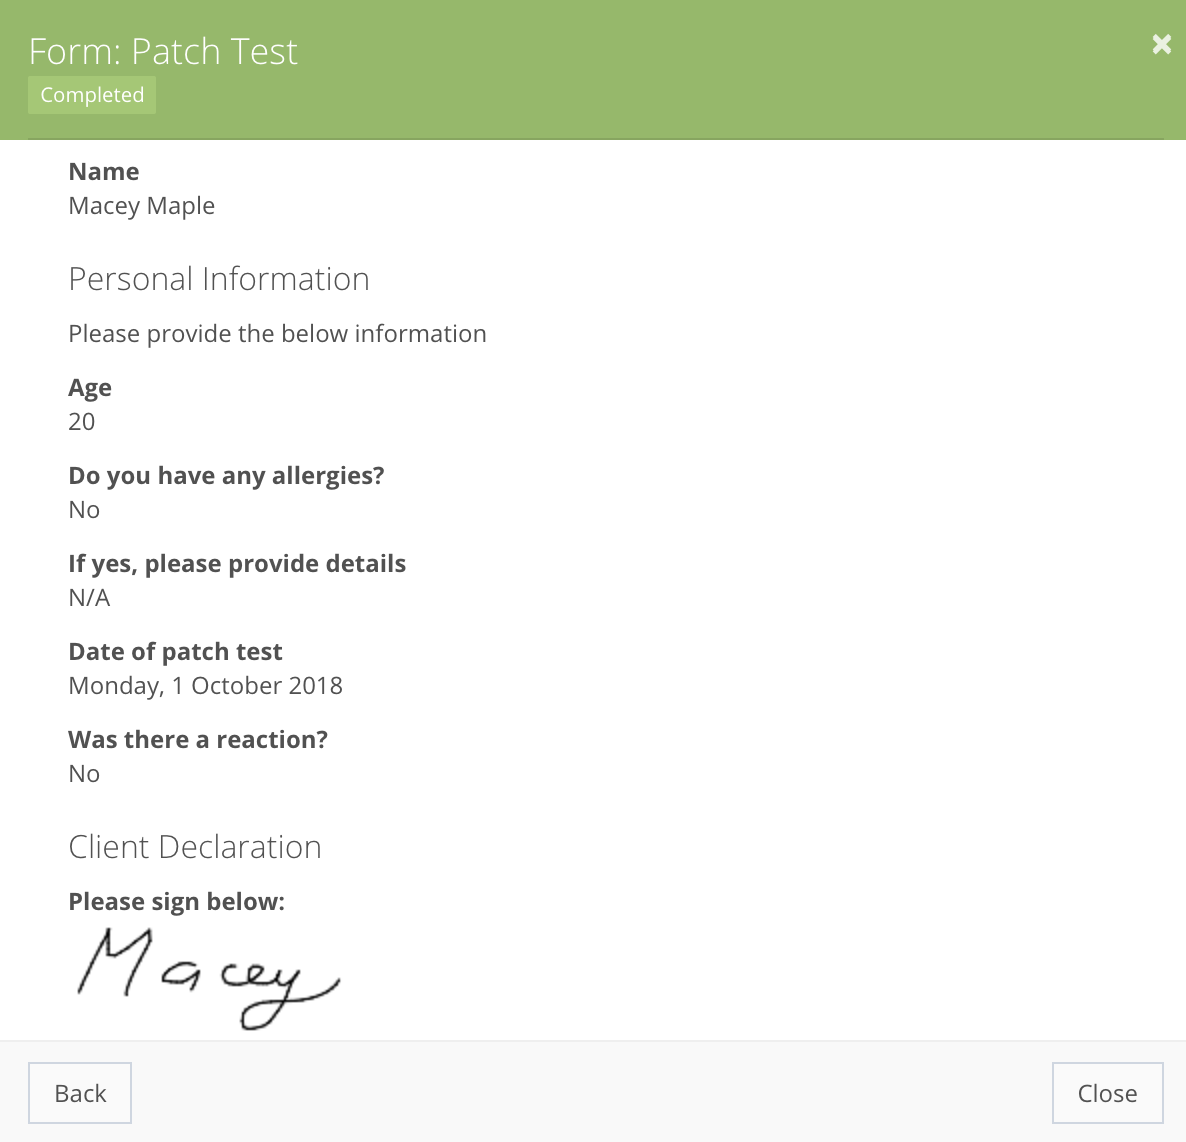Click the Client Declaration heading

click(195, 847)
